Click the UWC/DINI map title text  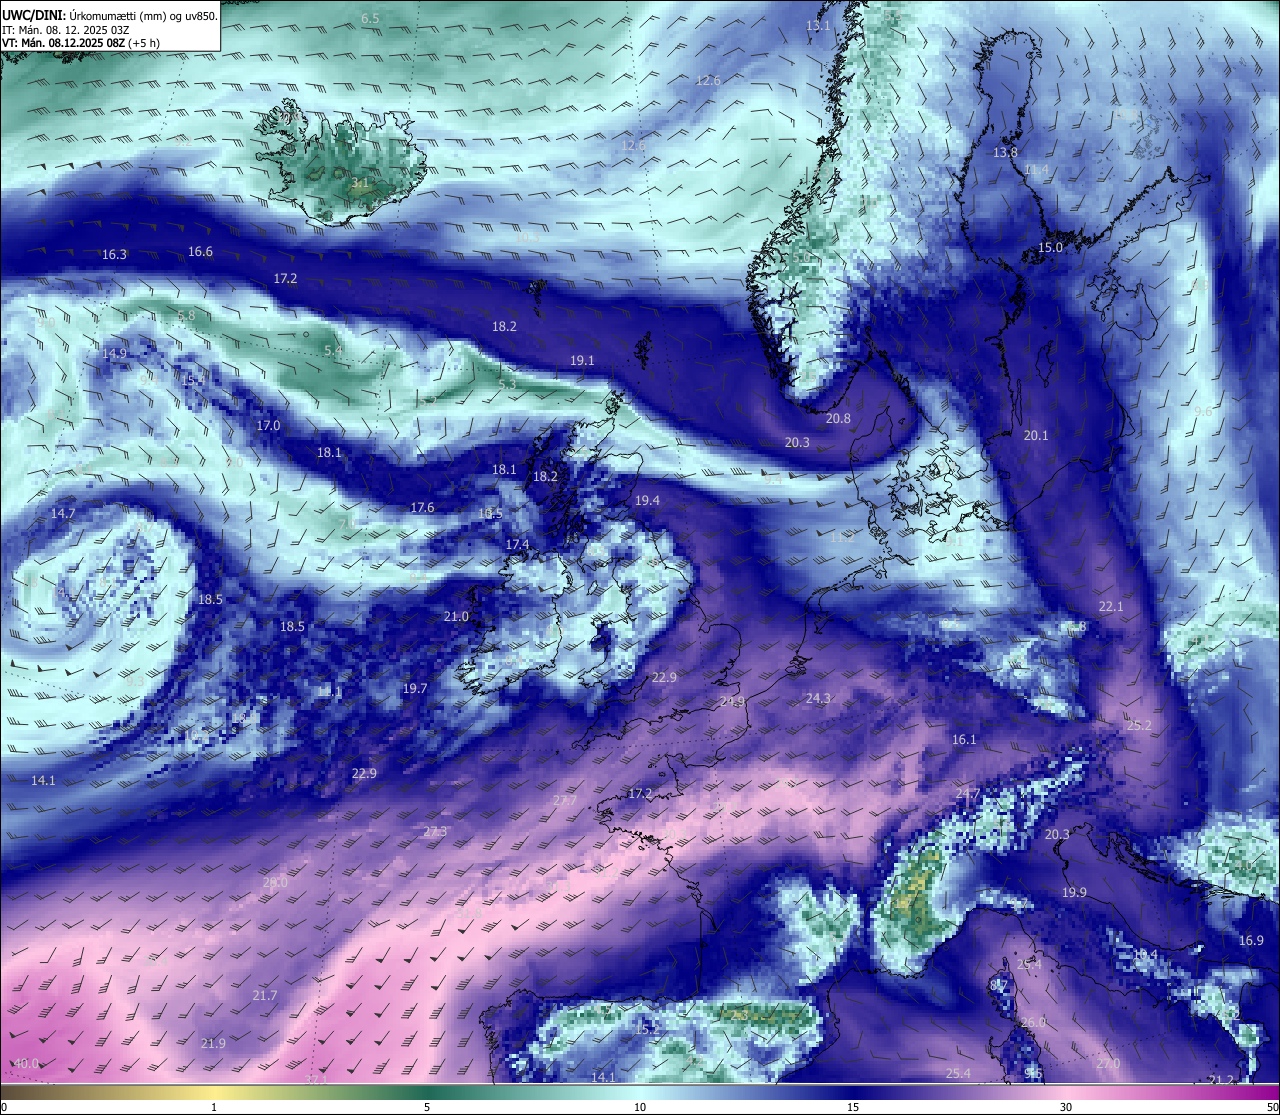pos(109,15)
